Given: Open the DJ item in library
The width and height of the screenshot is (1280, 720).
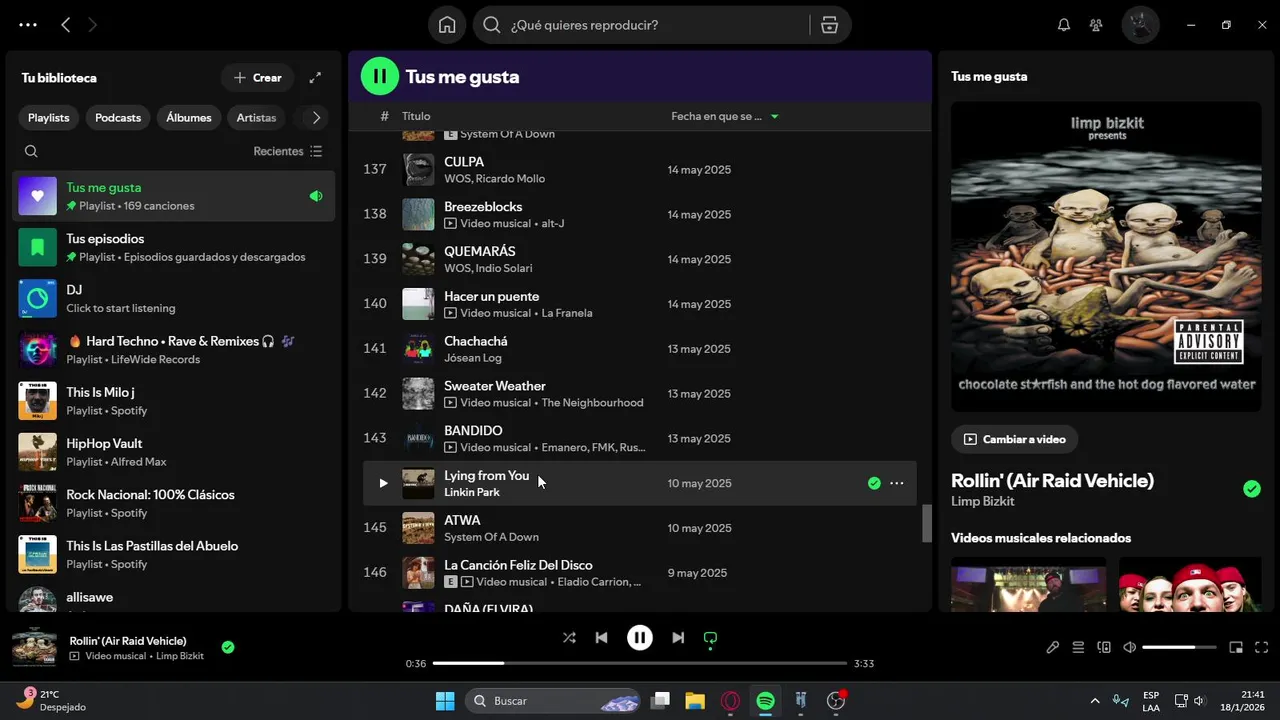Looking at the screenshot, I should point(174,298).
